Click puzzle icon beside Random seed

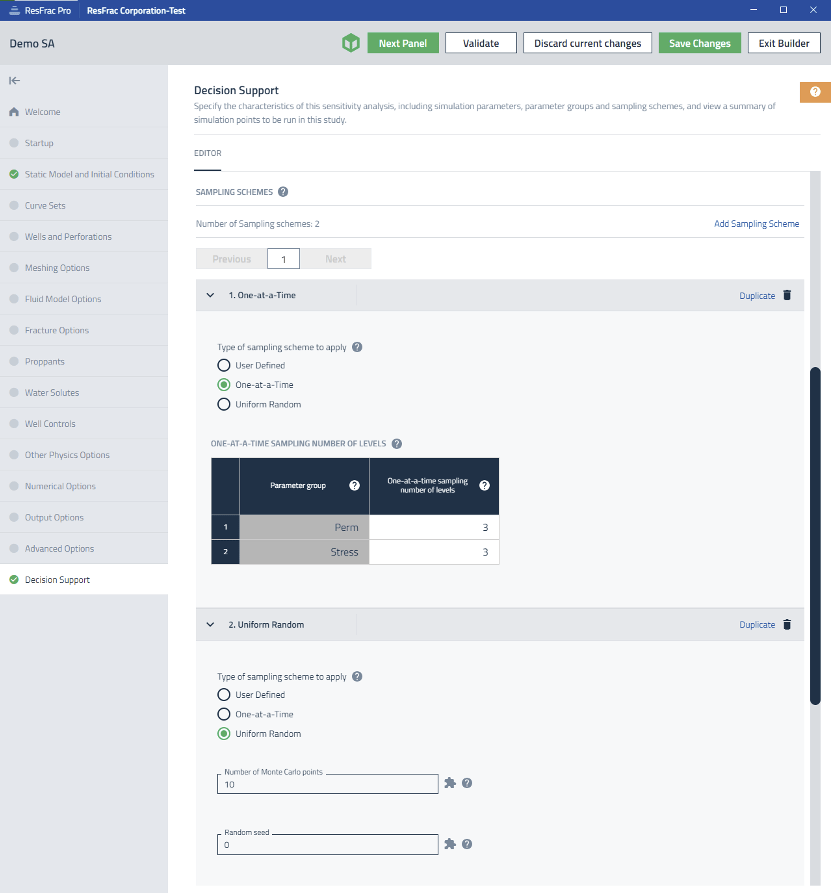[x=450, y=844]
